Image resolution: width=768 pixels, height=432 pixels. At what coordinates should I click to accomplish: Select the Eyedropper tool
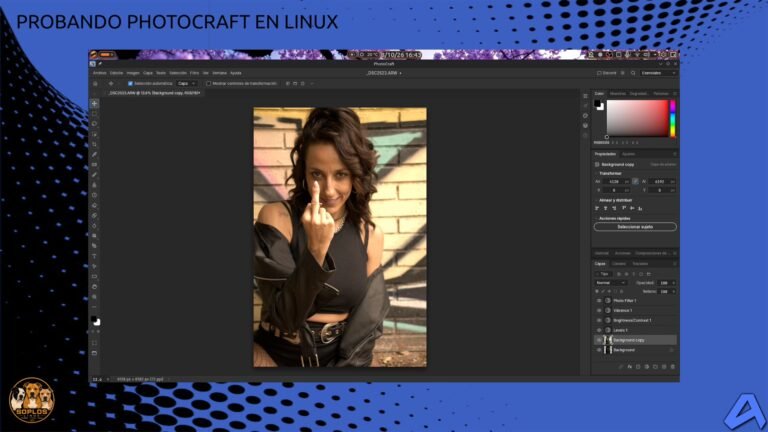(x=95, y=155)
